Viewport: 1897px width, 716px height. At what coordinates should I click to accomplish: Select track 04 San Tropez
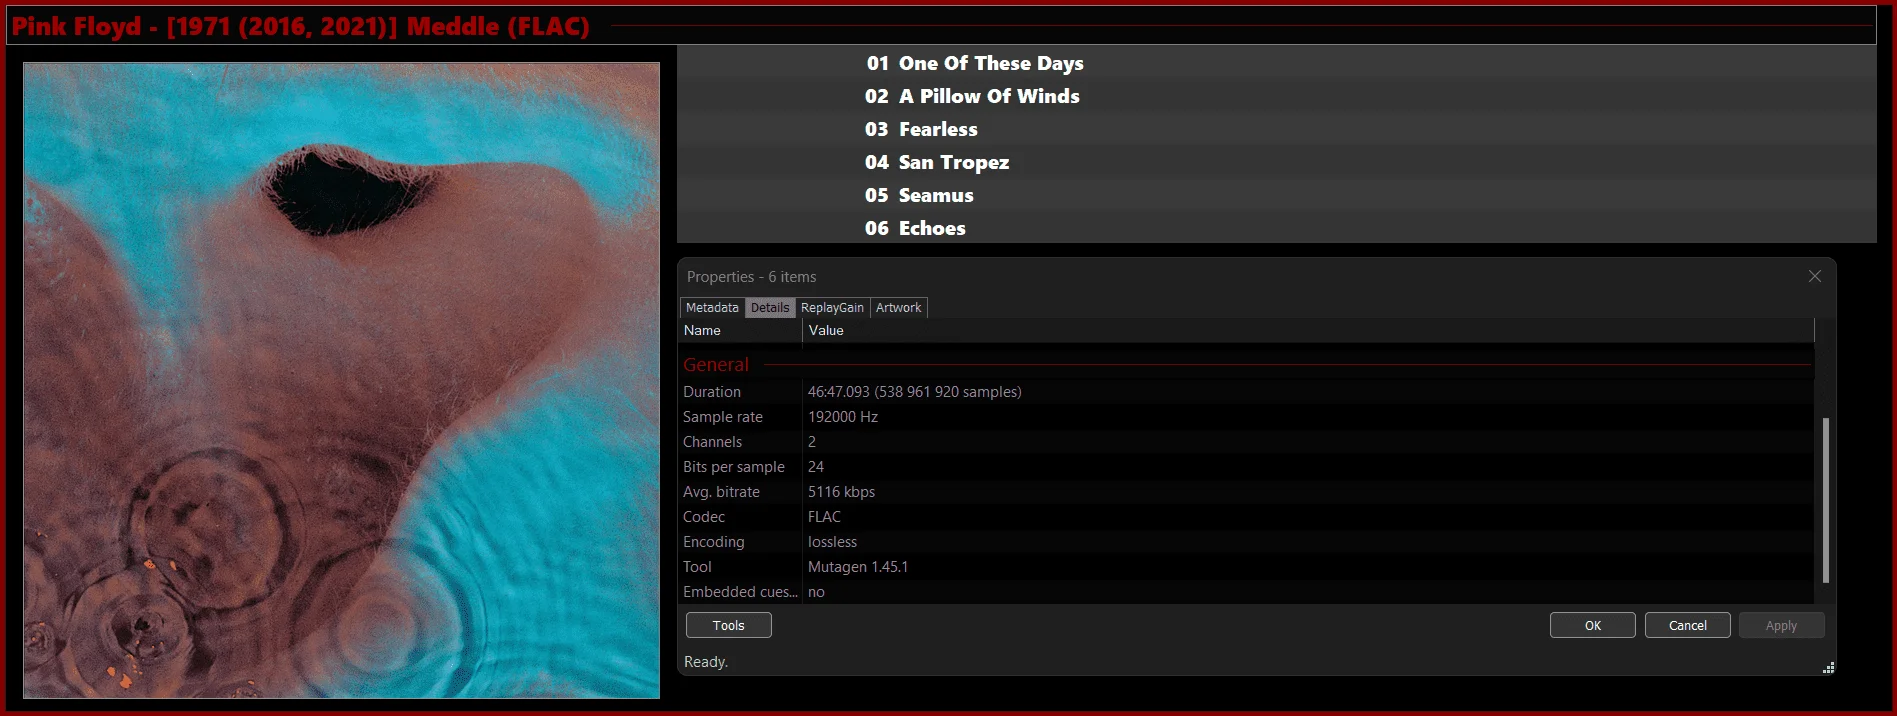pyautogui.click(x=1276, y=162)
